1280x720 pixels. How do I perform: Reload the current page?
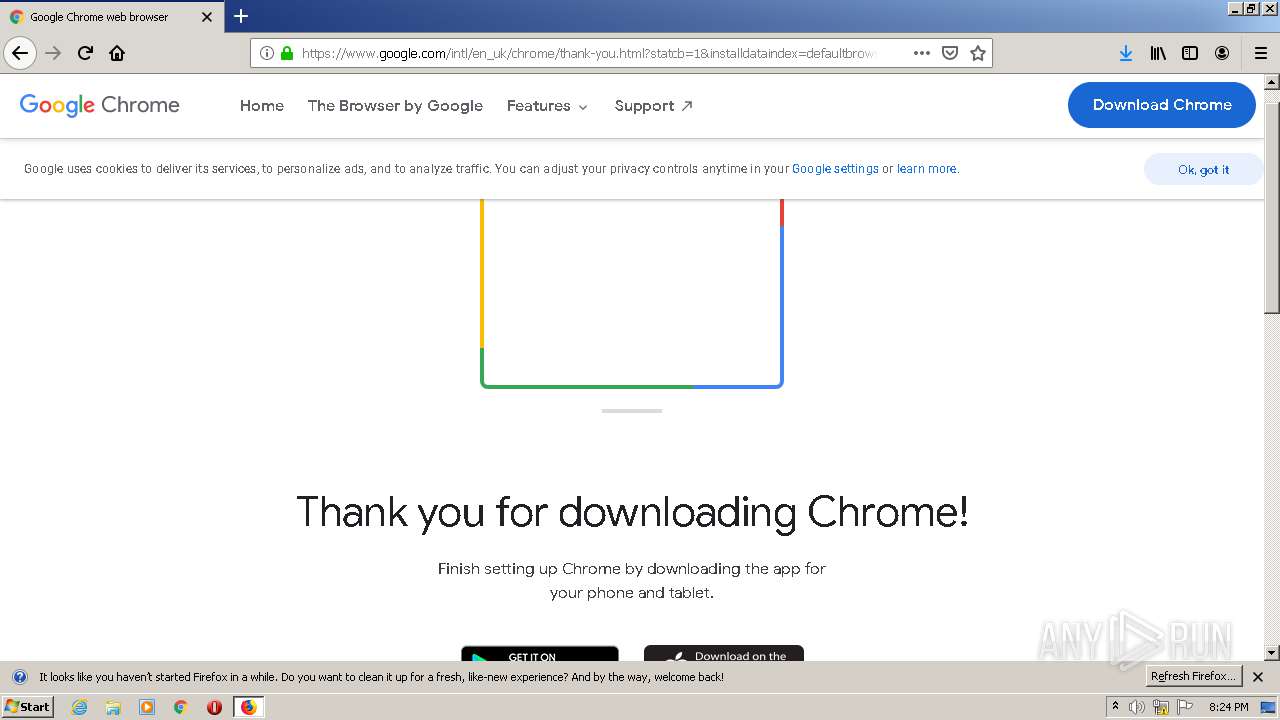[x=85, y=53]
